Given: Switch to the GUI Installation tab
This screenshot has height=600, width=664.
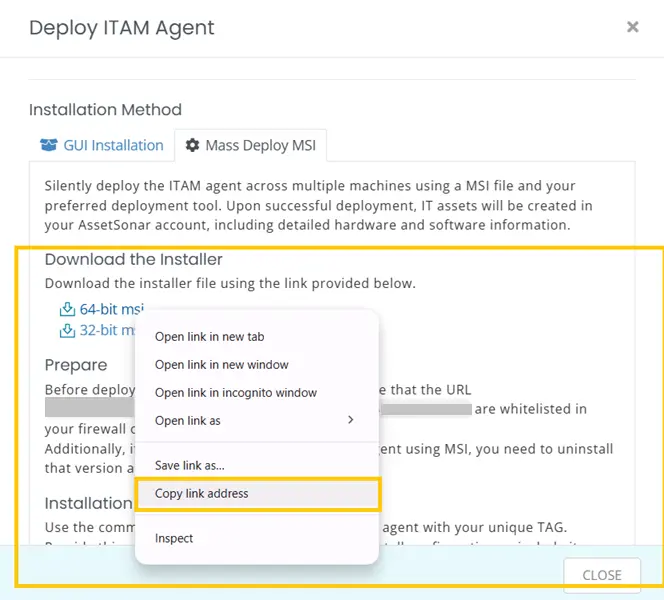Looking at the screenshot, I should [x=102, y=145].
